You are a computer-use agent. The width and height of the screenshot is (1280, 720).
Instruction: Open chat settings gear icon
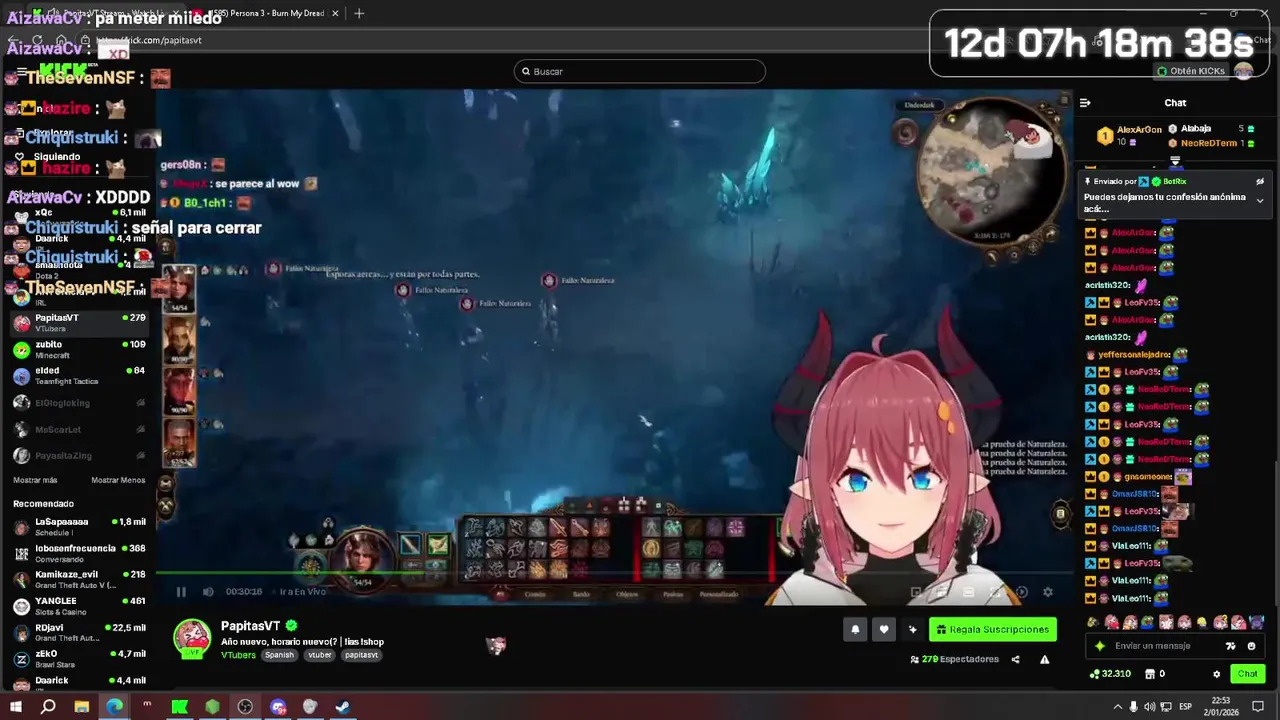1216,674
